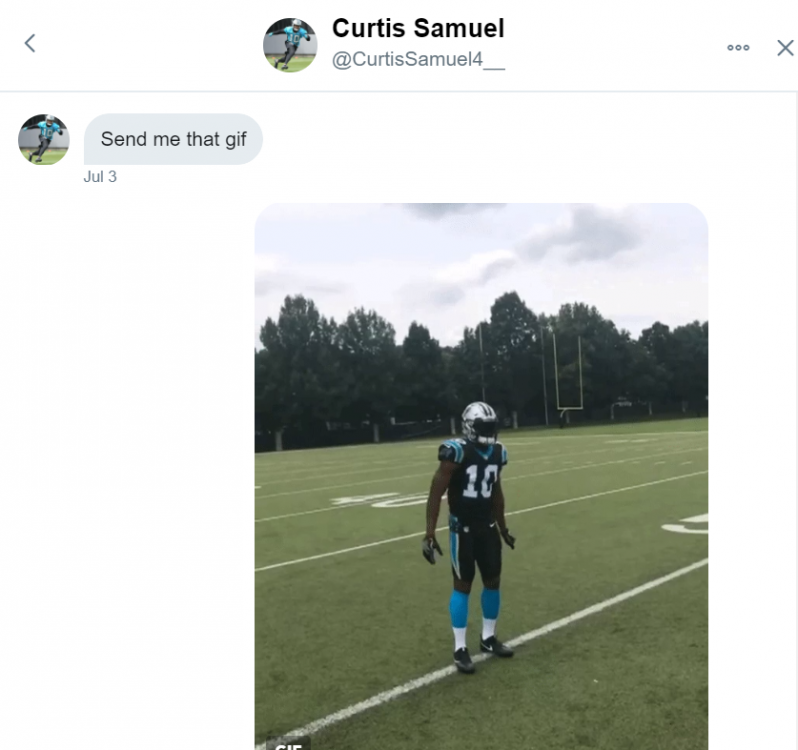The width and height of the screenshot is (798, 750).
Task: Click the player's gloved hand in the GIF
Action: pos(432,550)
